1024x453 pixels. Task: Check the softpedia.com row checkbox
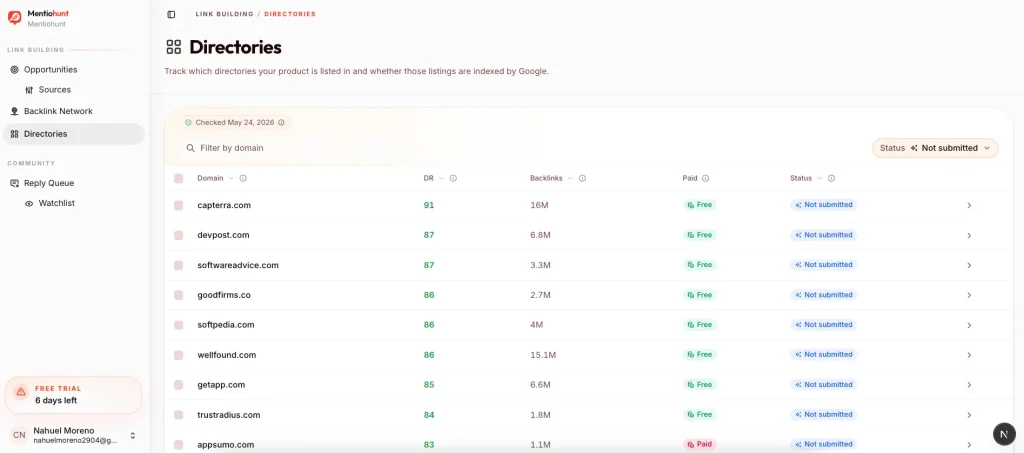(x=178, y=324)
